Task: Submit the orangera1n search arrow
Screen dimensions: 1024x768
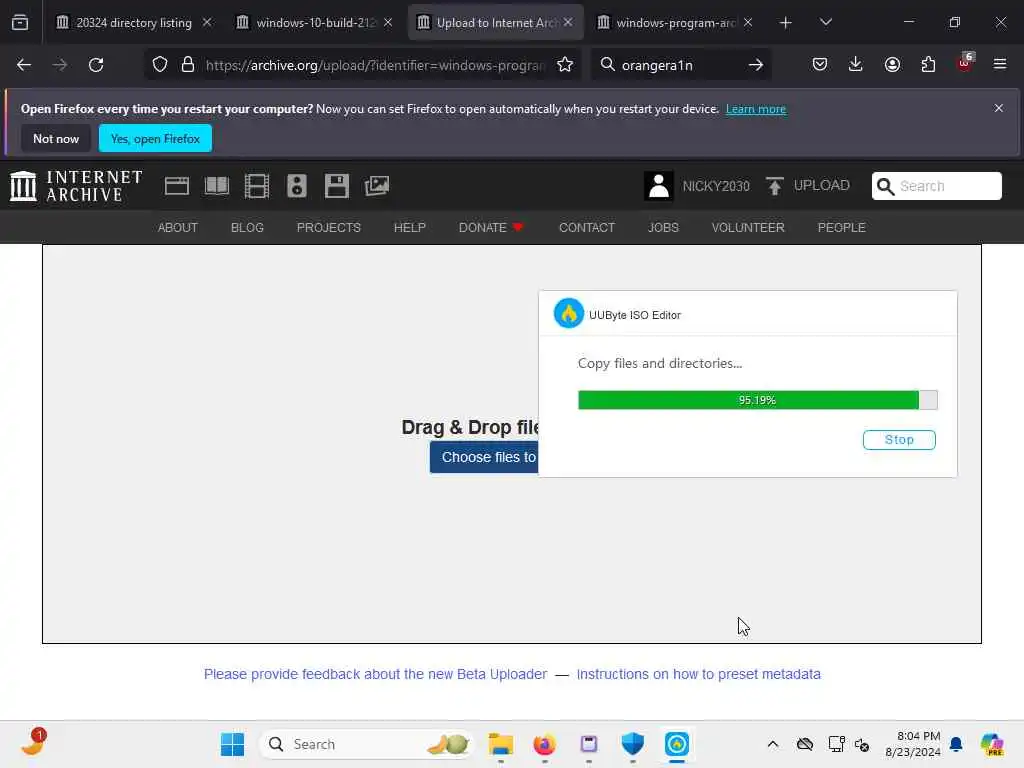Action: [756, 65]
